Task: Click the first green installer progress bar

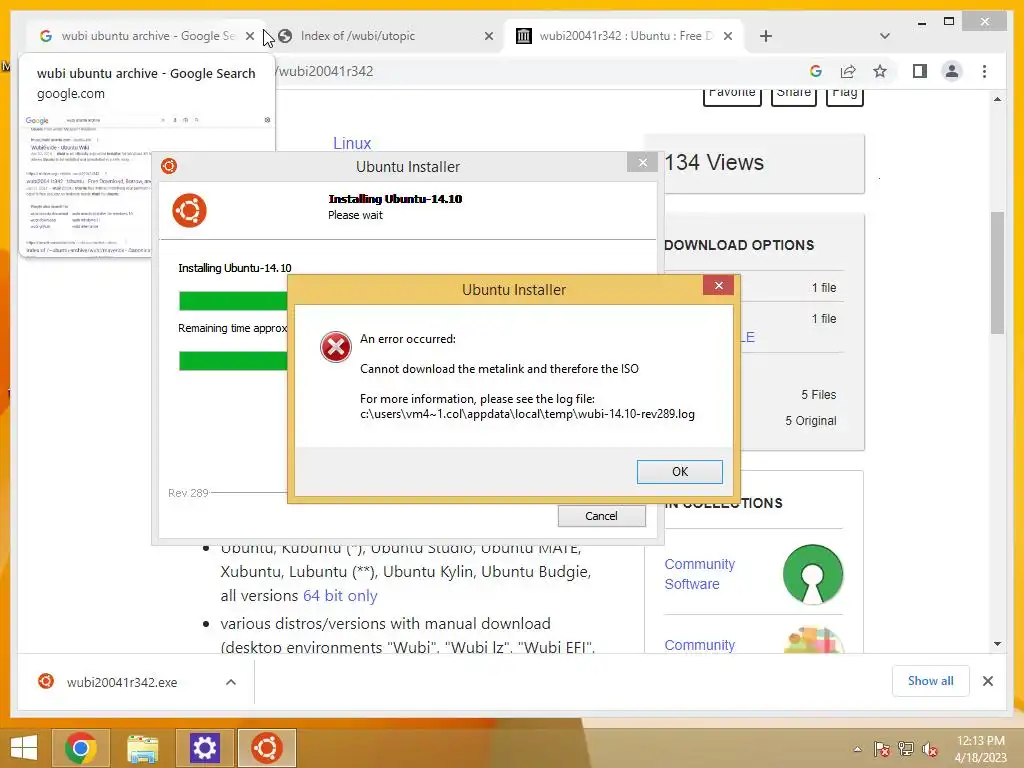Action: point(233,300)
